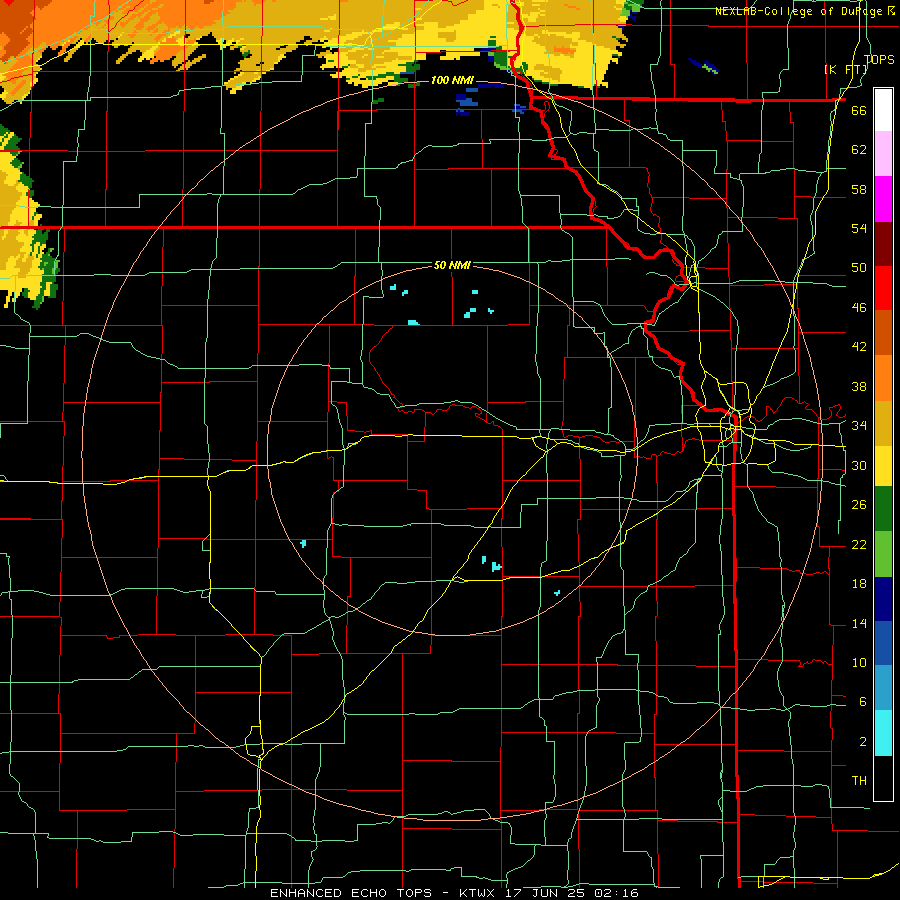Select the "34" legend value
The image size is (900, 900).
tap(859, 426)
